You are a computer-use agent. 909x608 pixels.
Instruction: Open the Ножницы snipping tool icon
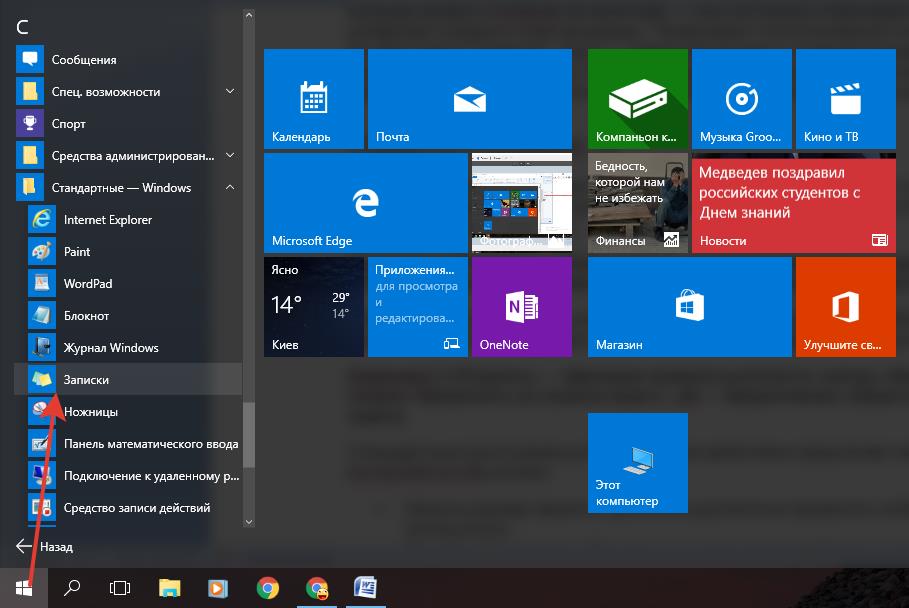[x=42, y=412]
